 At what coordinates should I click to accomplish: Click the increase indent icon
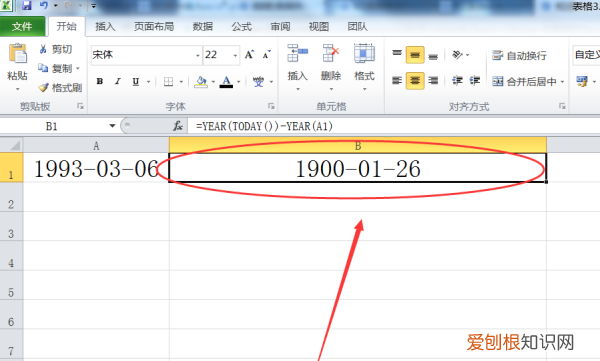(475, 81)
